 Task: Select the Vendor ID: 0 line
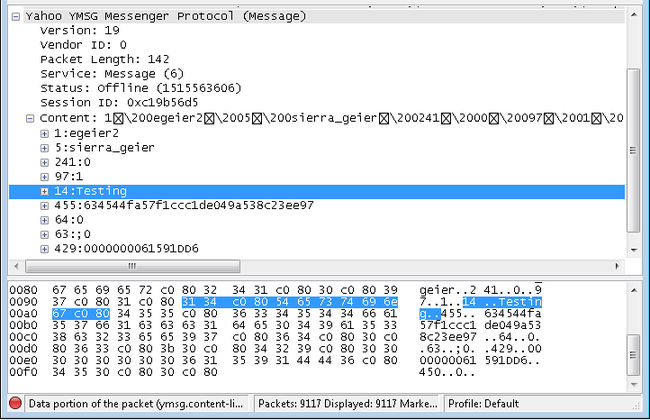(x=83, y=45)
